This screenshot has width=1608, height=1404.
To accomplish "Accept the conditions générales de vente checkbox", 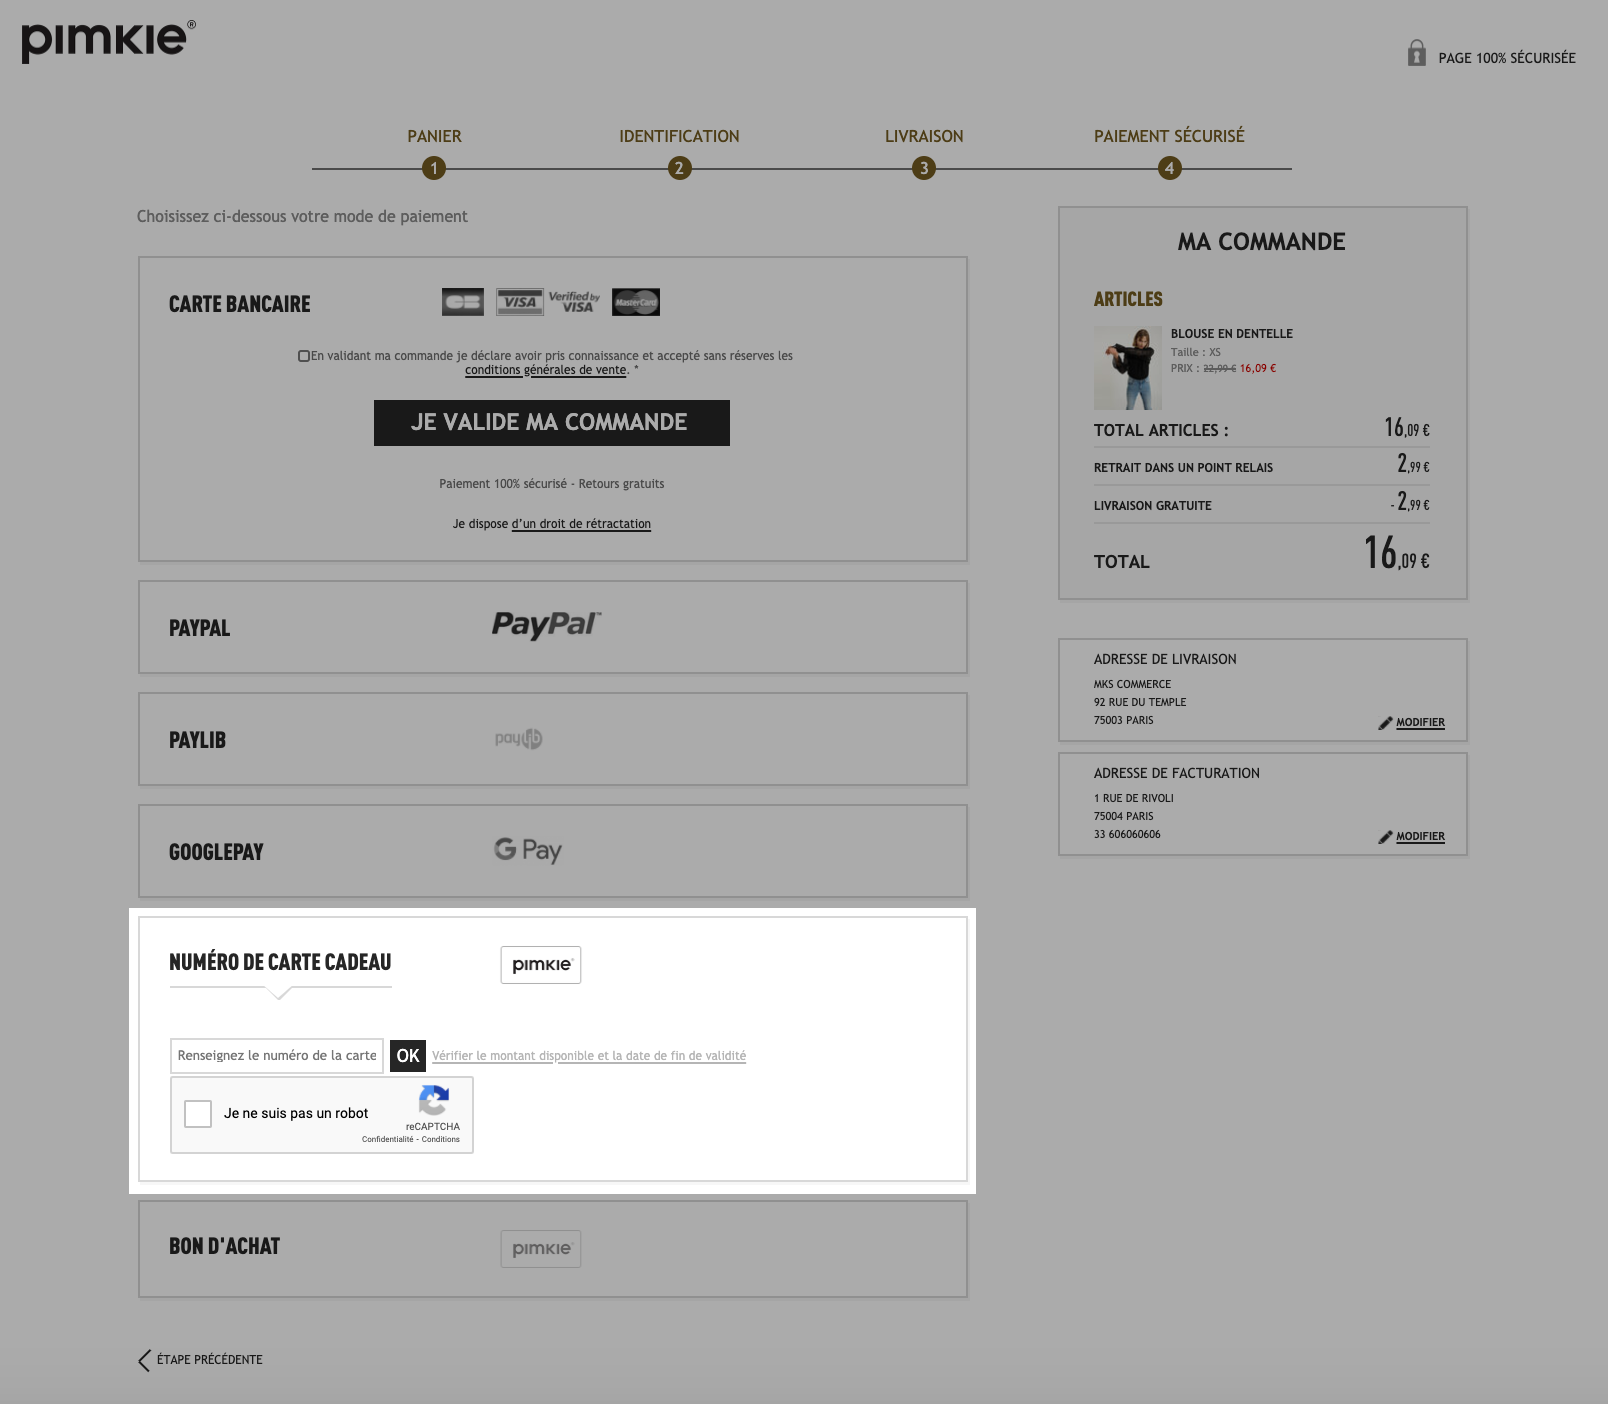I will [x=304, y=356].
